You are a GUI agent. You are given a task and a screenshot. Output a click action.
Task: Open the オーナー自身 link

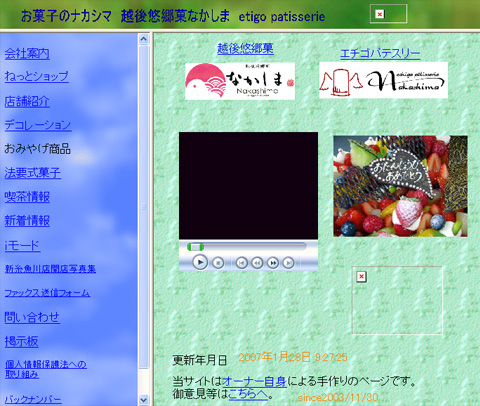coord(254,381)
